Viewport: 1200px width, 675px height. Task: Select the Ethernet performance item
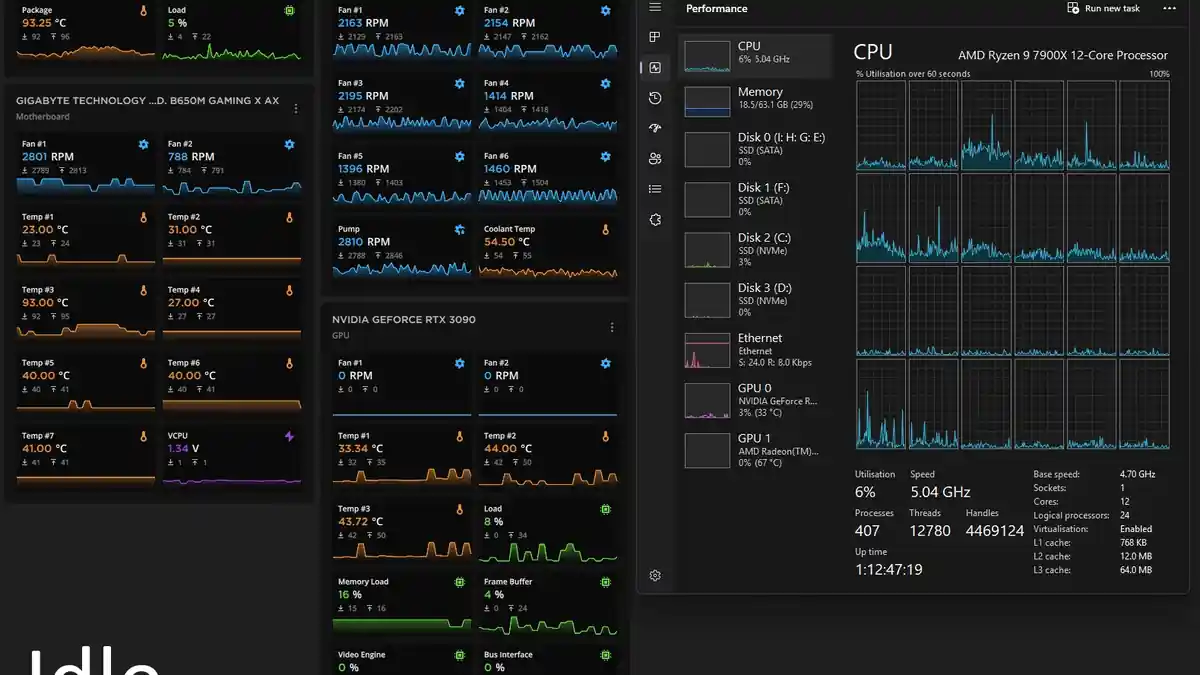(x=756, y=350)
